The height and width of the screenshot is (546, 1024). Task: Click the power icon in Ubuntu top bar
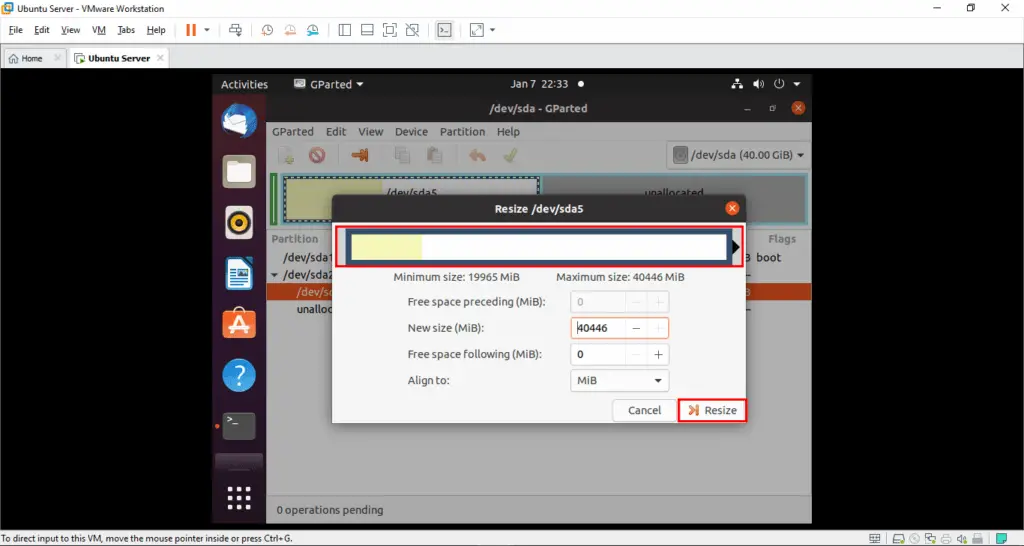click(x=778, y=84)
